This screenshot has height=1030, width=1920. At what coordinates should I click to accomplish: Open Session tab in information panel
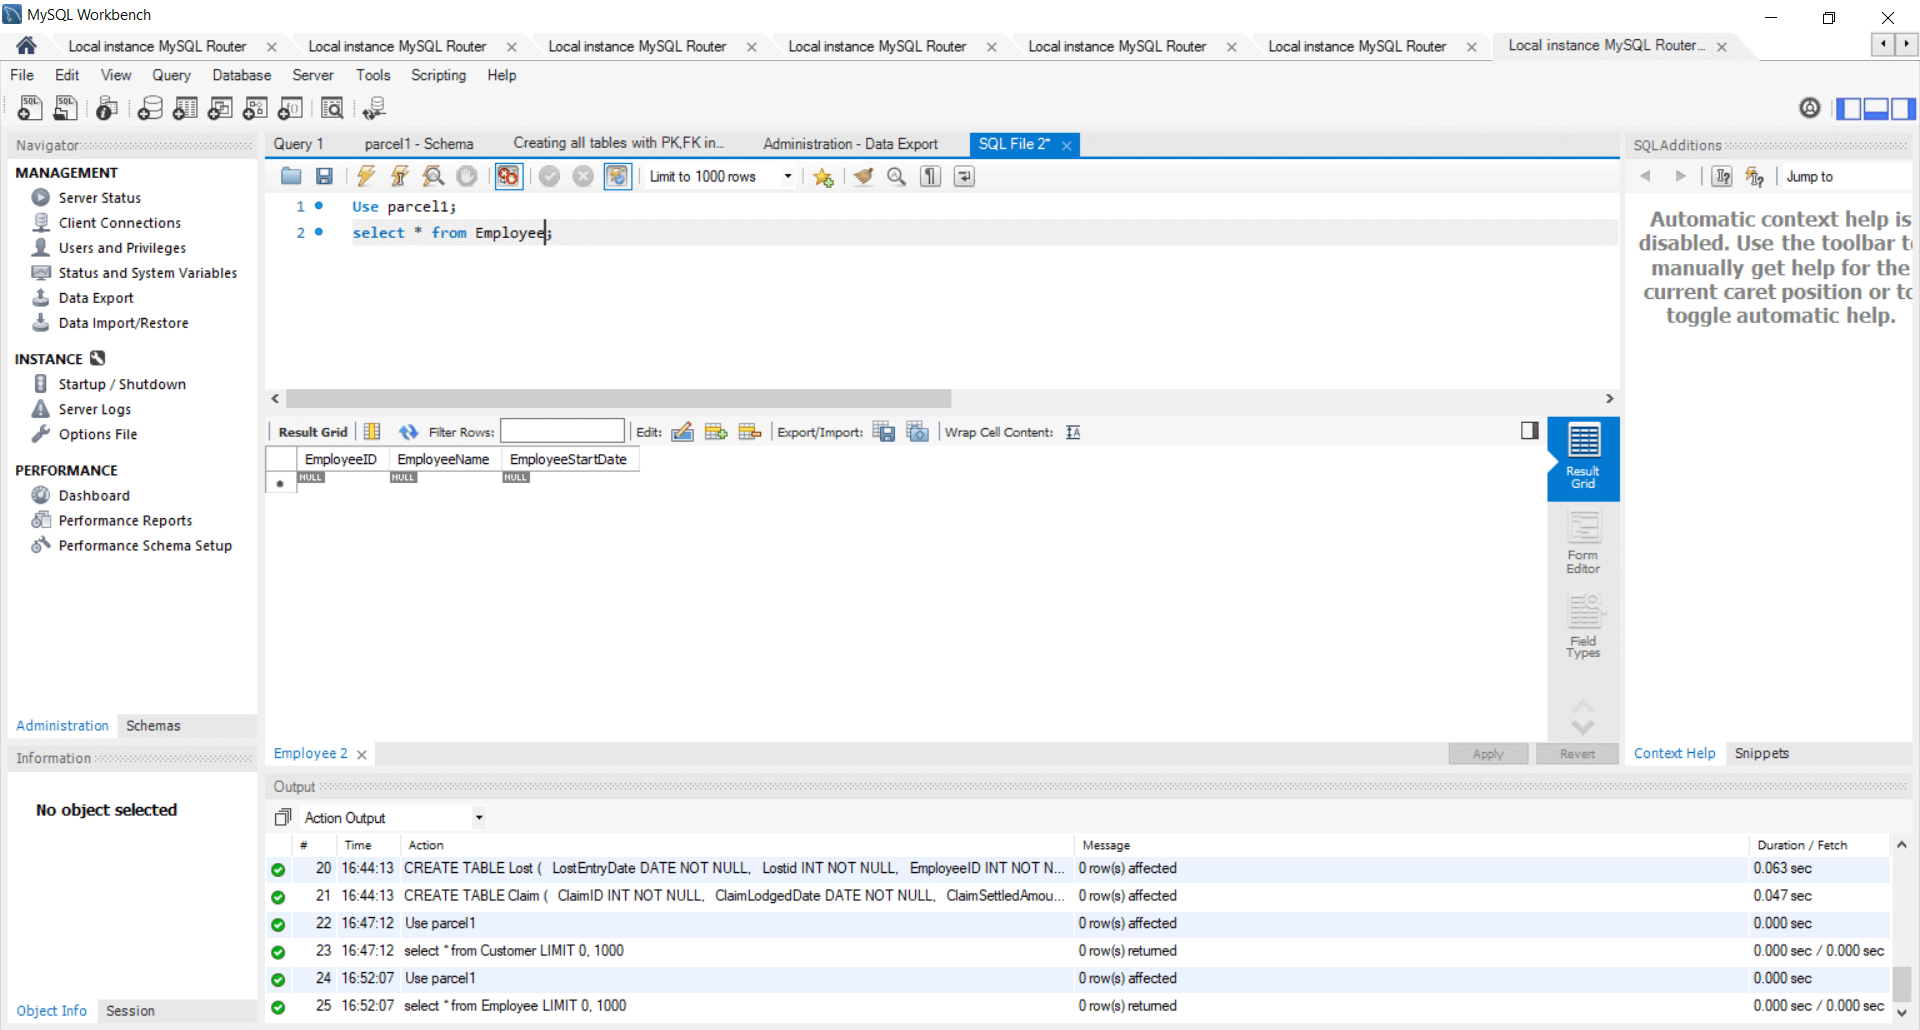click(130, 1011)
